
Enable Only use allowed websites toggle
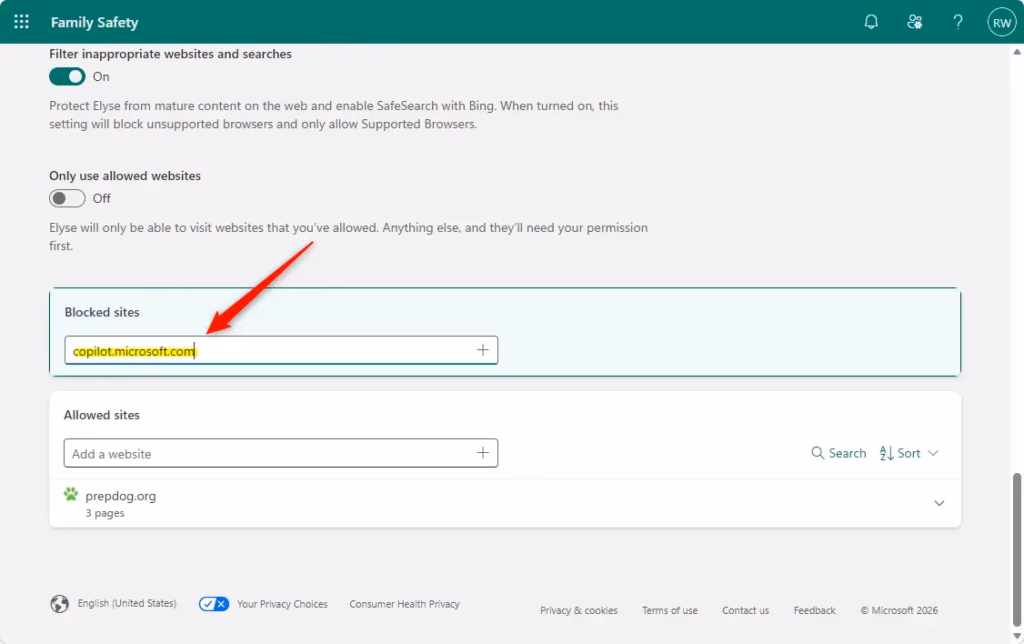click(67, 198)
